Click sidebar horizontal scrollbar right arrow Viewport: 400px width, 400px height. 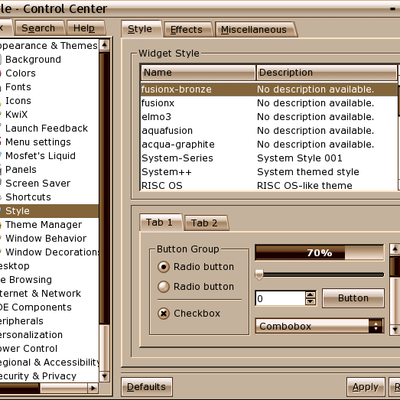(93, 388)
